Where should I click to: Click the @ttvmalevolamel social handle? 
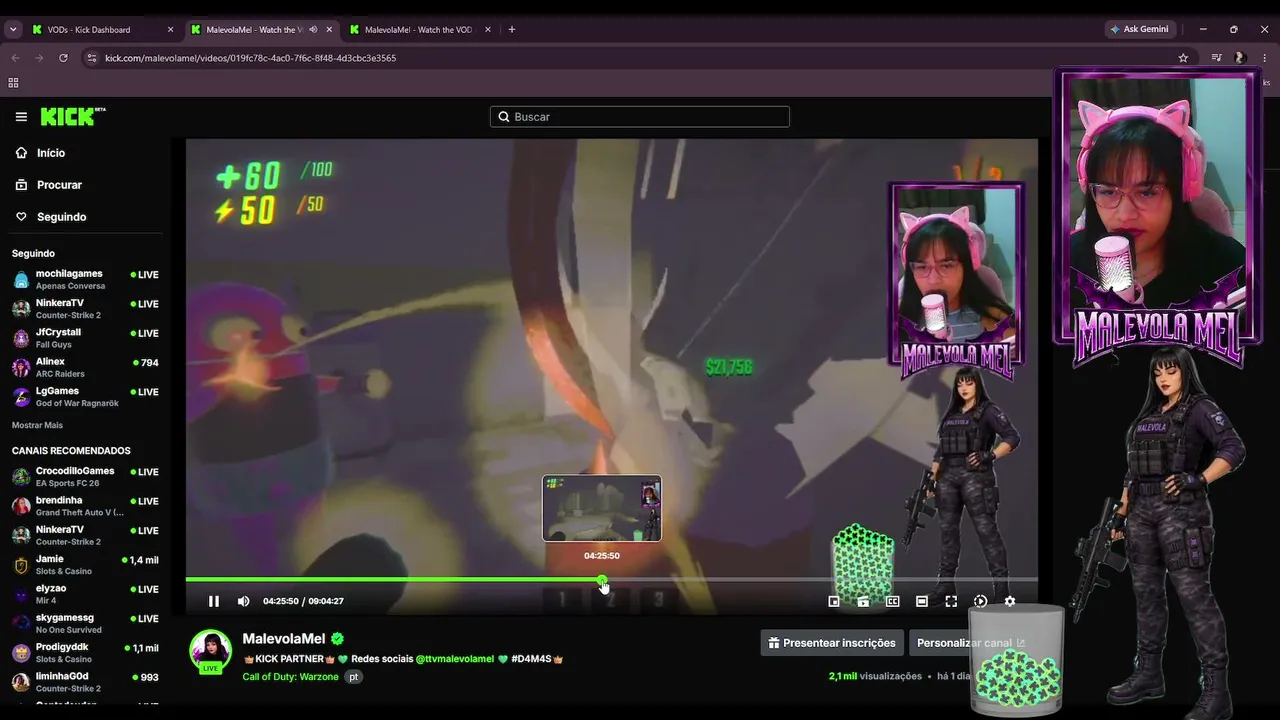pos(455,659)
